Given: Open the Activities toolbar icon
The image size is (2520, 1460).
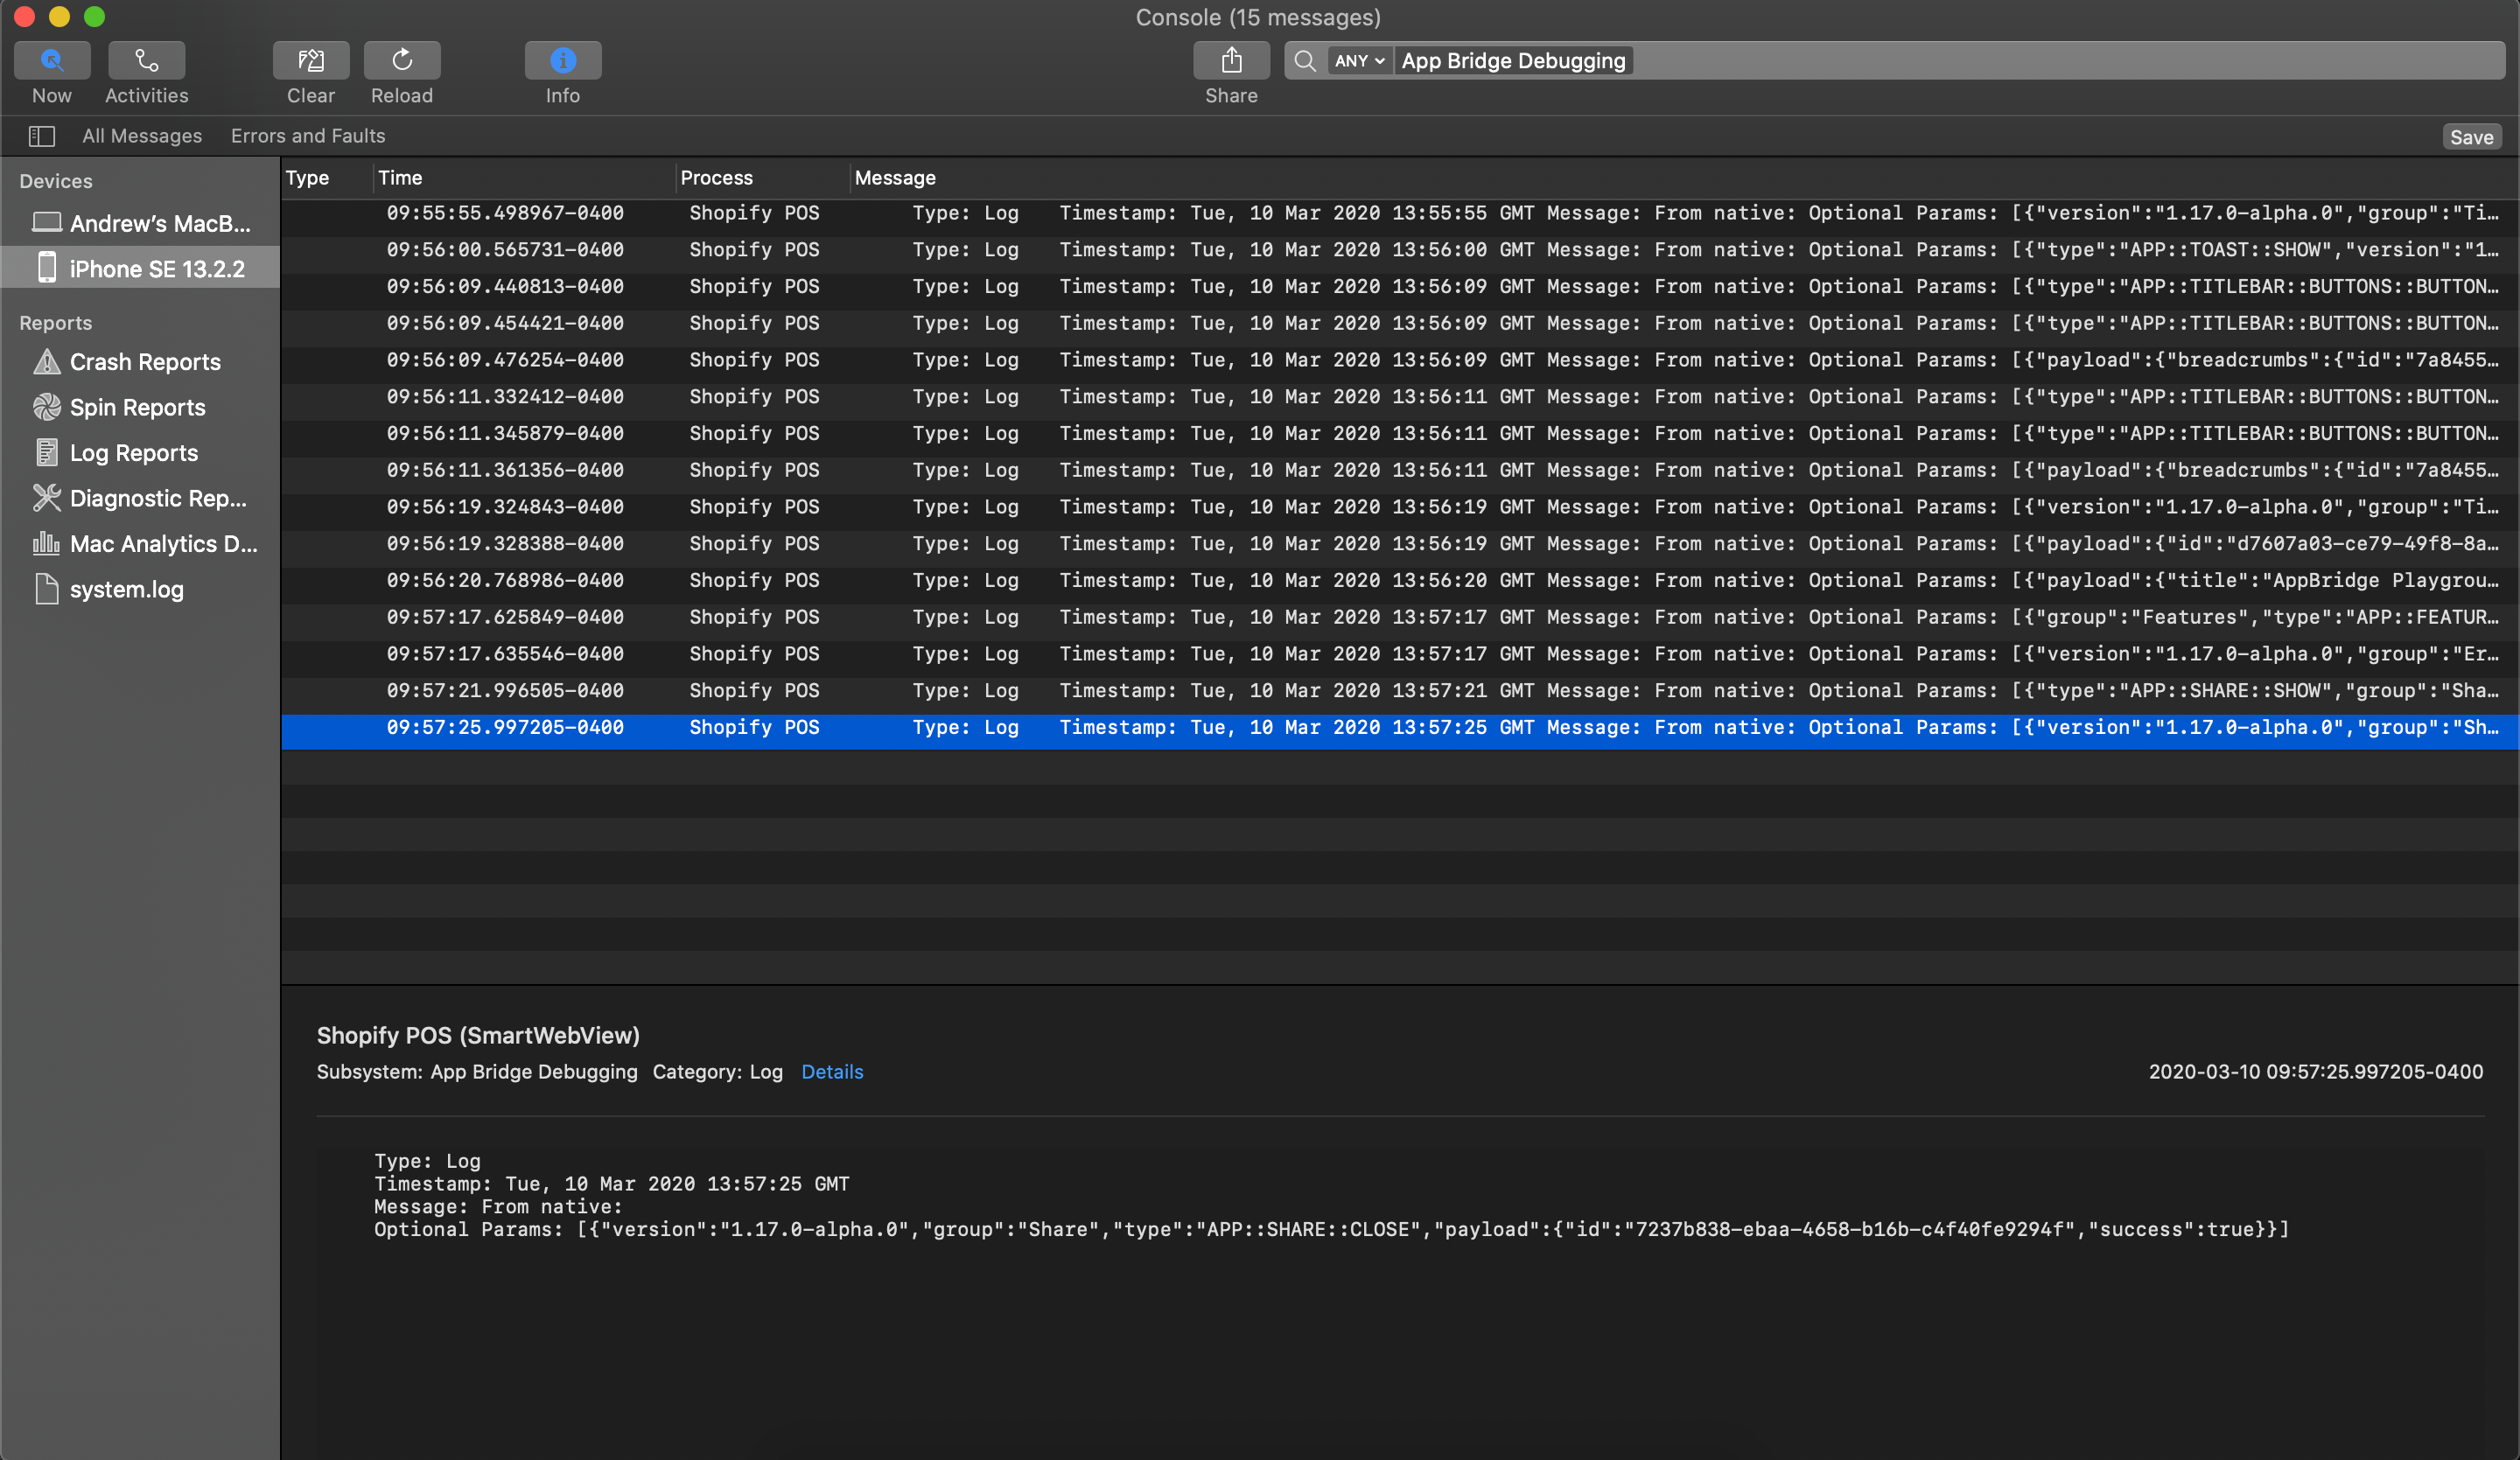Looking at the screenshot, I should pos(147,61).
